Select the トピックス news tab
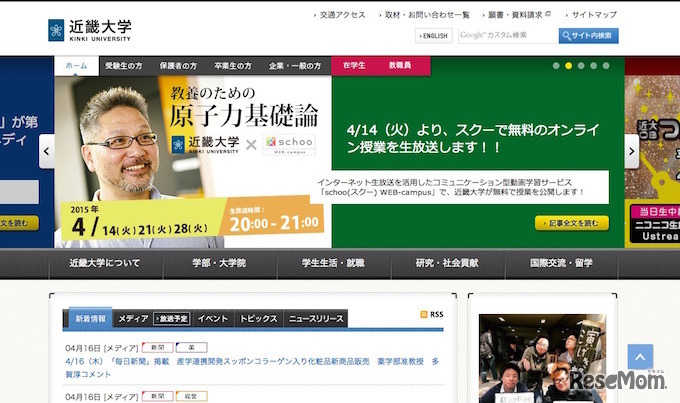Image resolution: width=680 pixels, height=403 pixels. click(258, 319)
